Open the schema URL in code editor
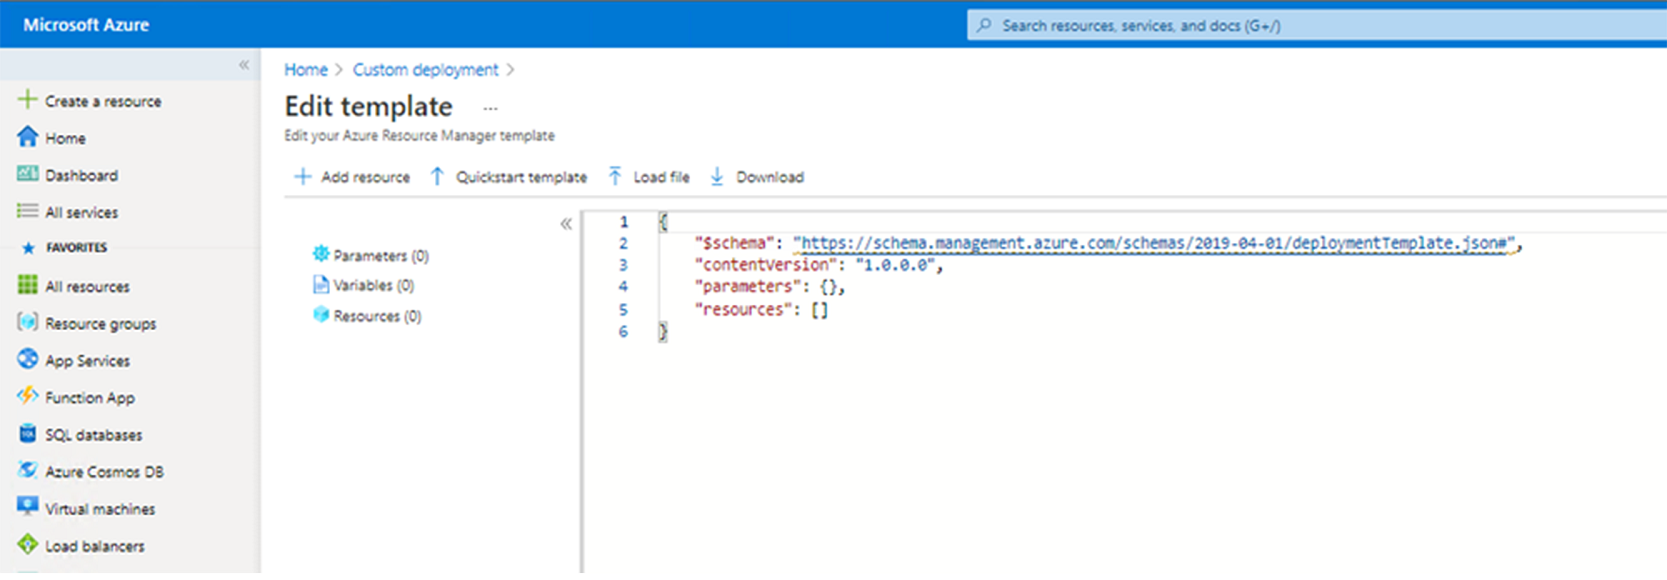 point(1154,243)
